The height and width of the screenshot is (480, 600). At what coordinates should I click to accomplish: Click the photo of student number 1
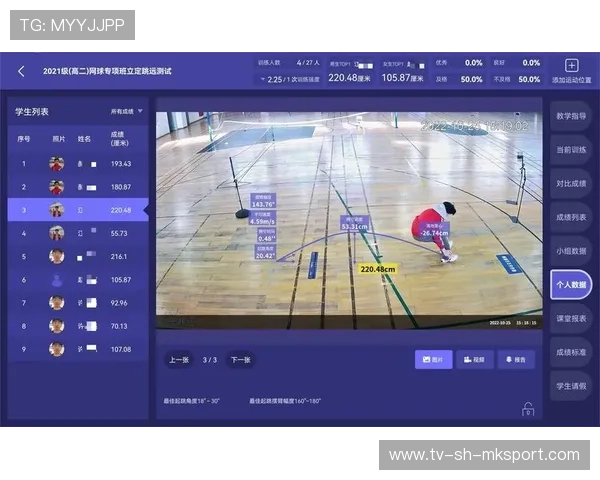click(57, 163)
